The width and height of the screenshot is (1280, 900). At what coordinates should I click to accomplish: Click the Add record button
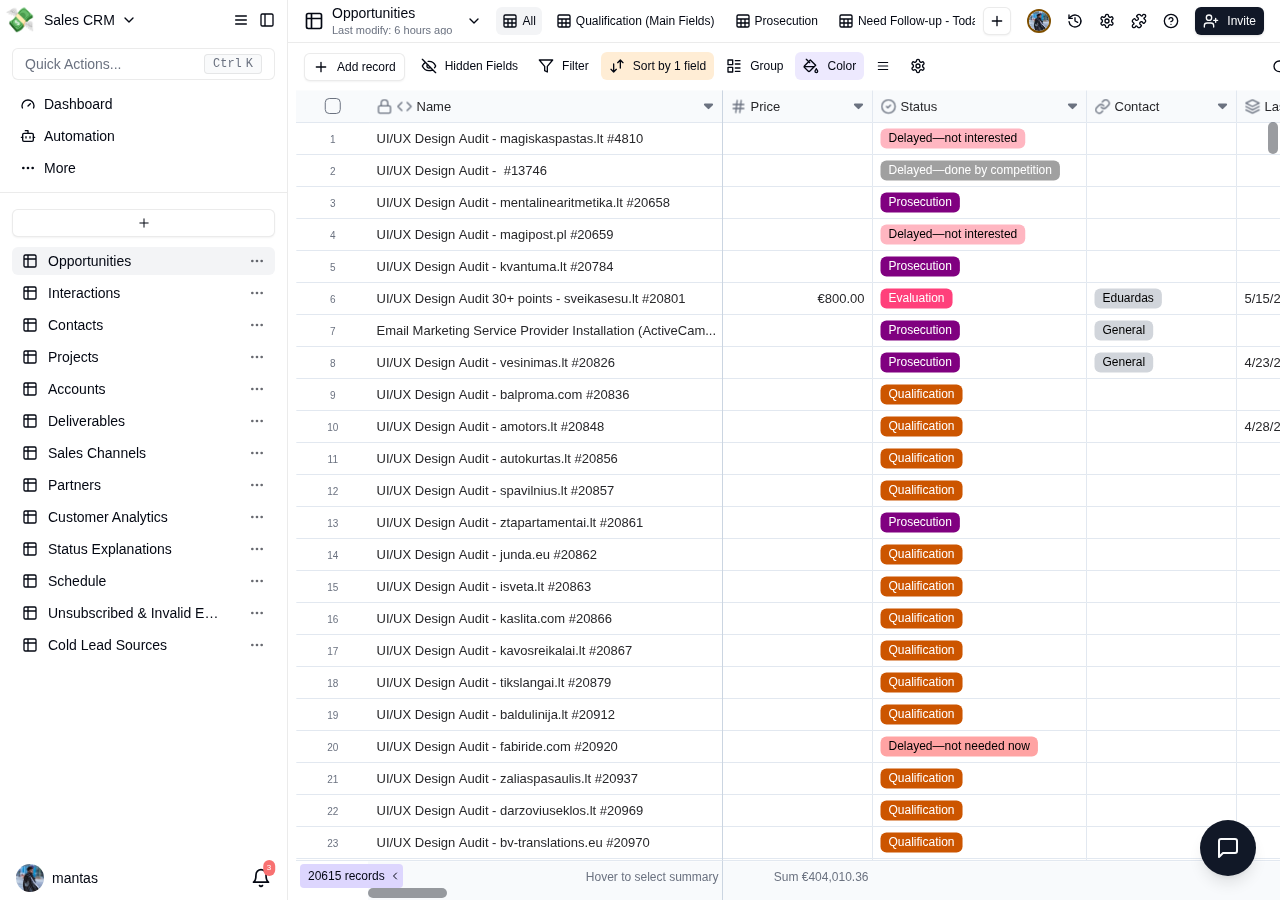(354, 67)
